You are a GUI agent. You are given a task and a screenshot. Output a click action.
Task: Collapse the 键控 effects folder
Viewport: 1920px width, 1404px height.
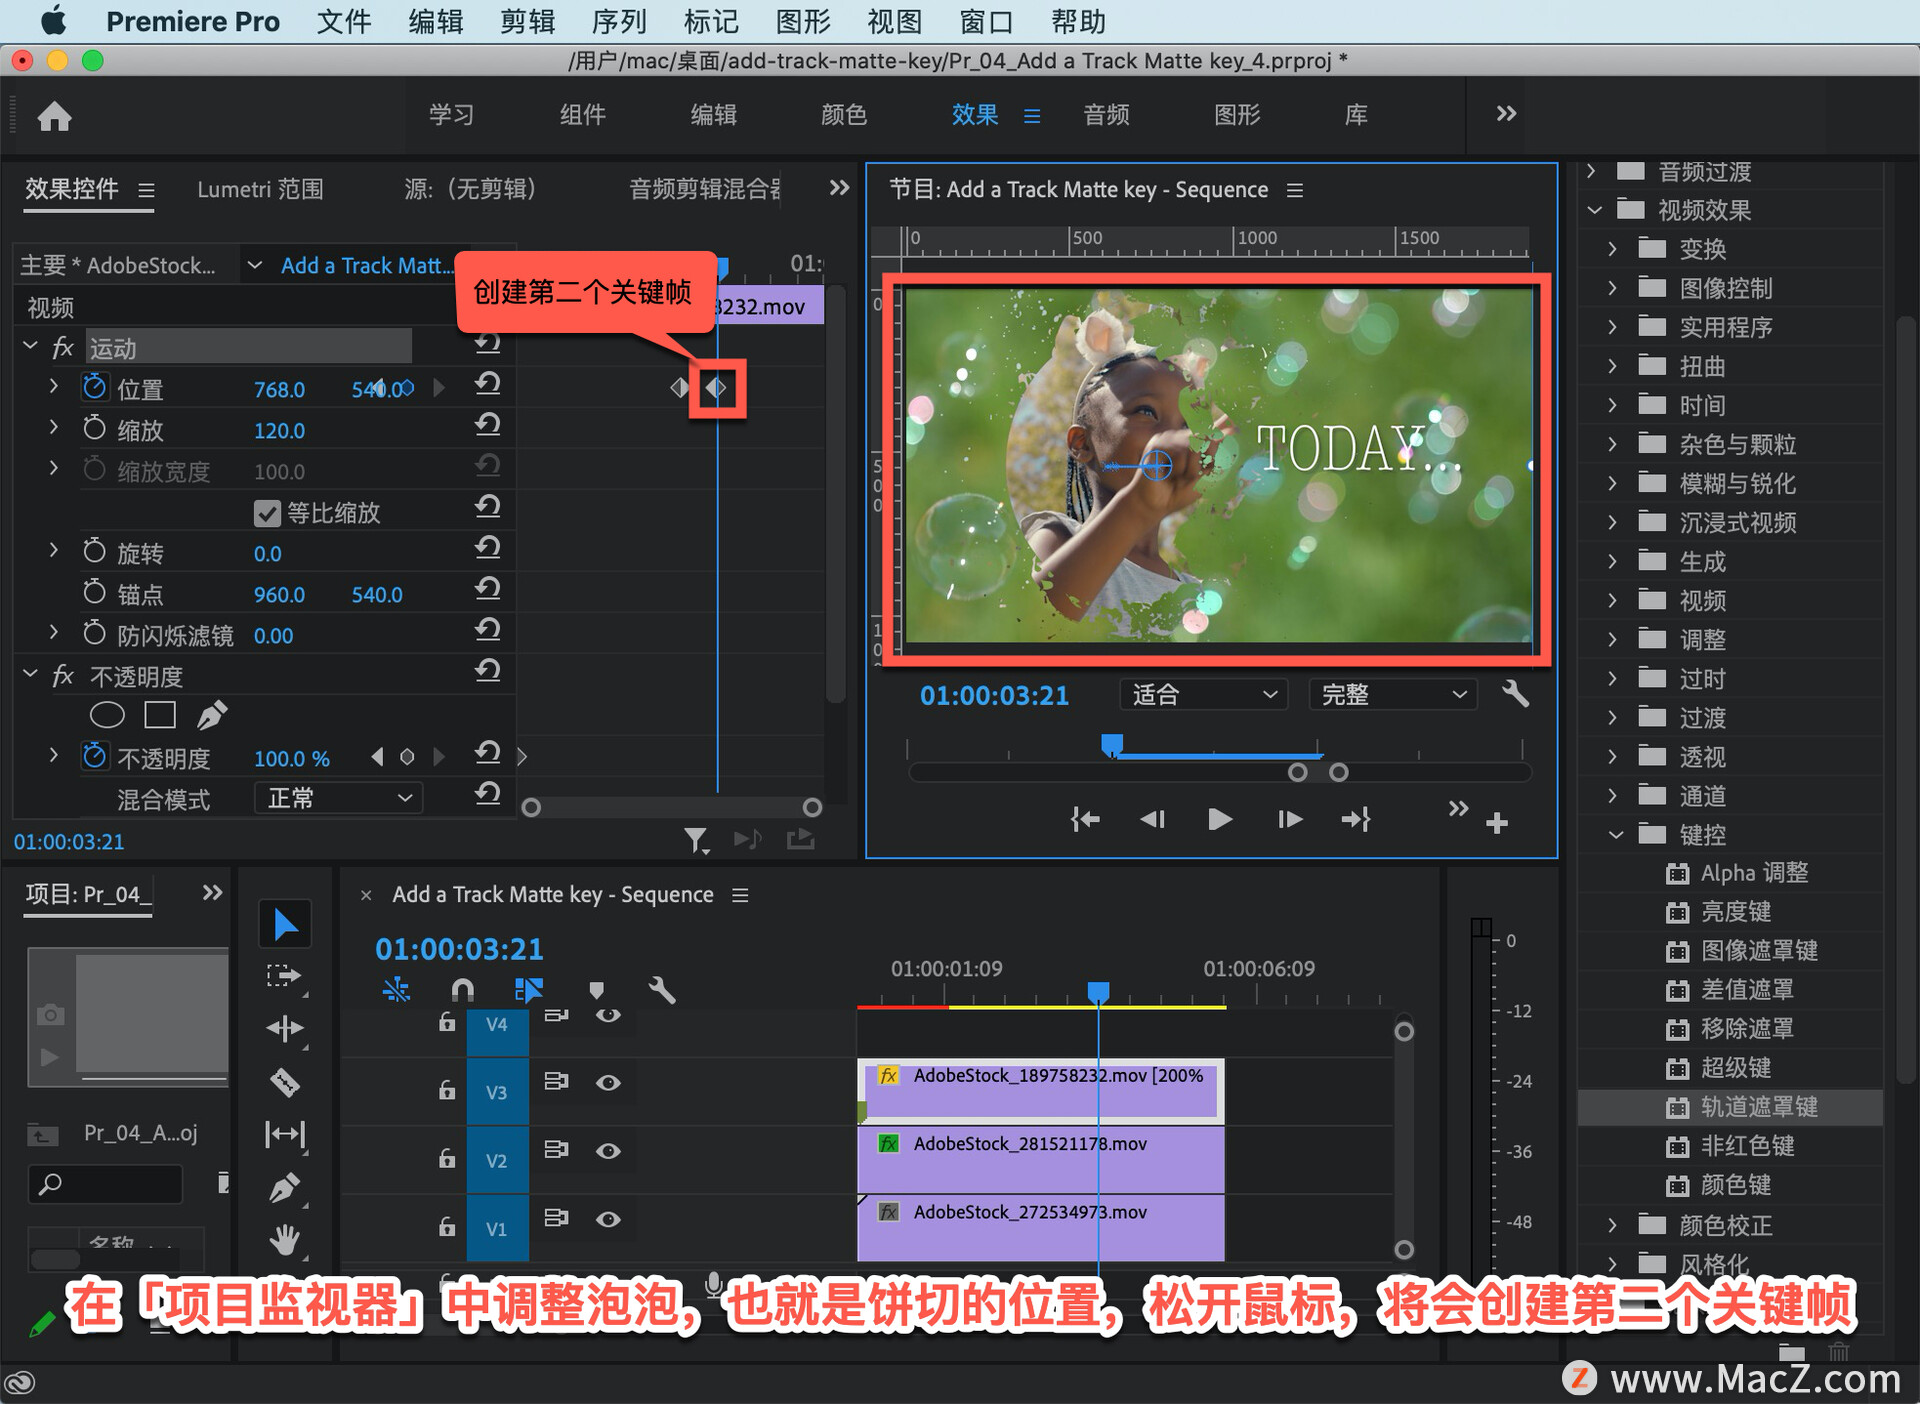click(x=1616, y=834)
